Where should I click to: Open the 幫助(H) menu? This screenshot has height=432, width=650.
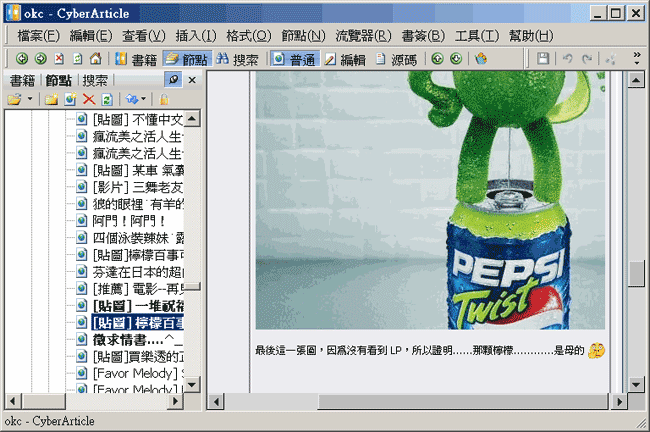(x=531, y=36)
